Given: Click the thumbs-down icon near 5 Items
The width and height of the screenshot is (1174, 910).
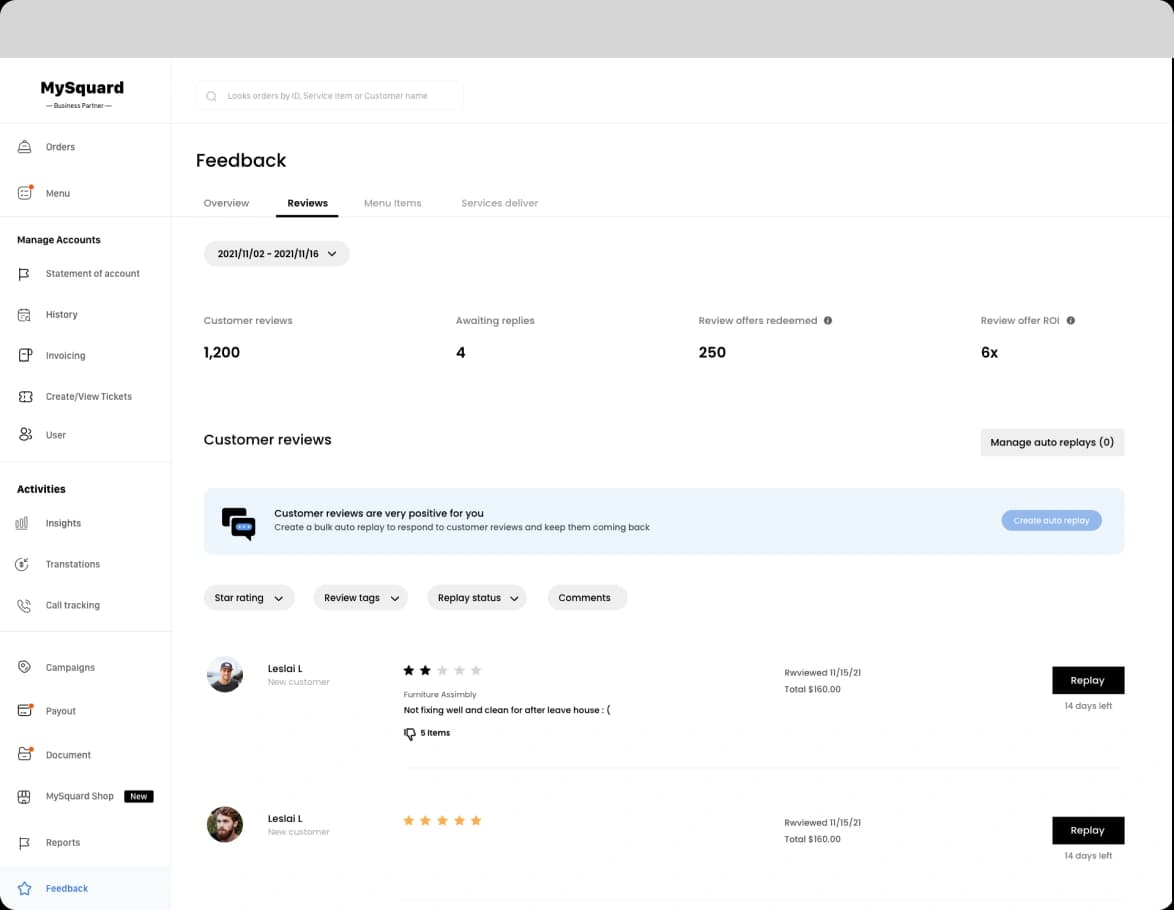Looking at the screenshot, I should [x=410, y=733].
